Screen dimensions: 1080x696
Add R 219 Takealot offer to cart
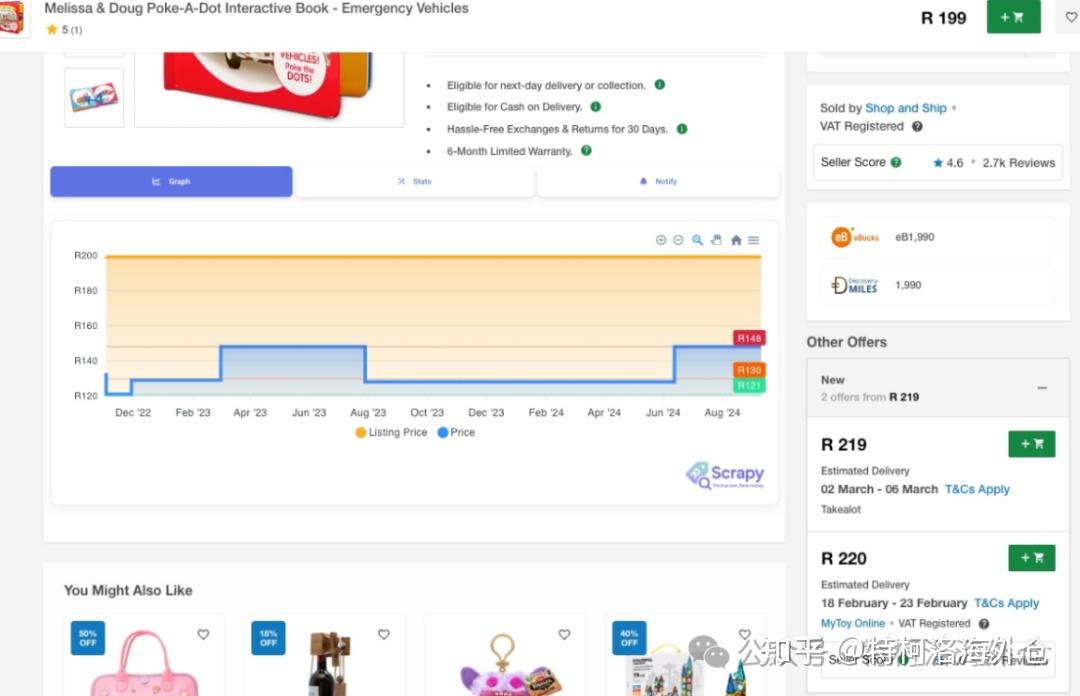coord(1031,444)
